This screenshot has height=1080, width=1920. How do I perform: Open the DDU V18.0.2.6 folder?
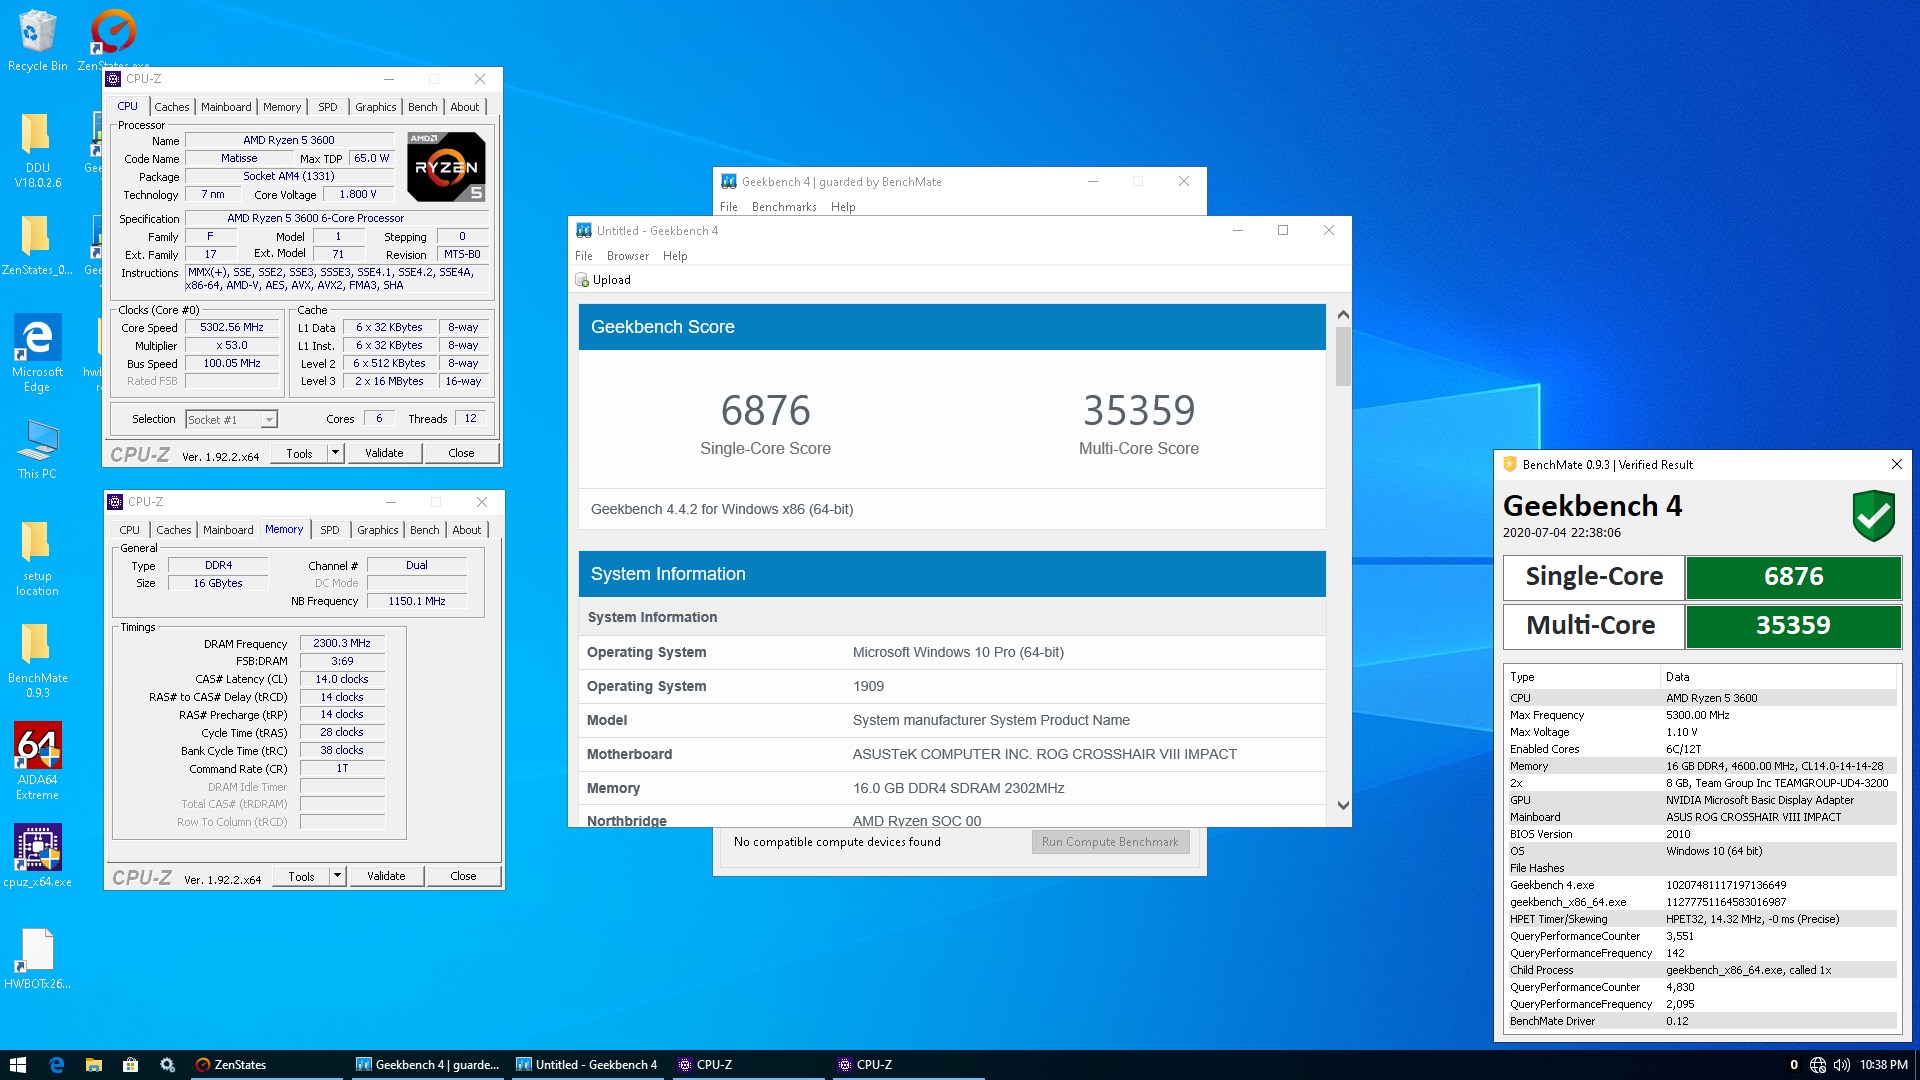(x=37, y=150)
